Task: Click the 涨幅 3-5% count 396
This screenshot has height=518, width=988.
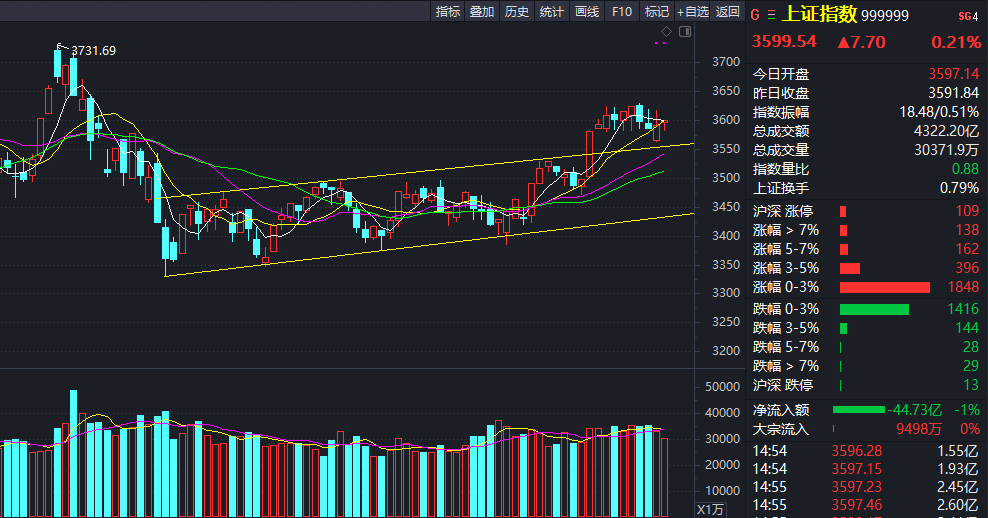Action: pos(967,268)
